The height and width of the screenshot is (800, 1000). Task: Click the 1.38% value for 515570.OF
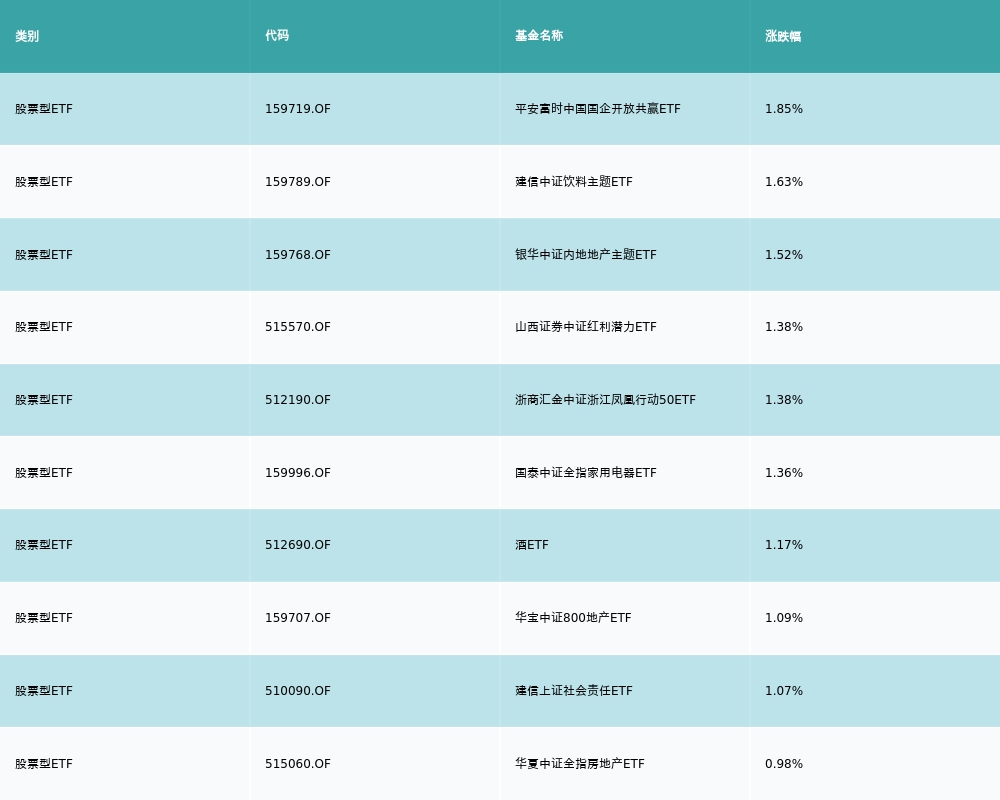click(x=784, y=327)
